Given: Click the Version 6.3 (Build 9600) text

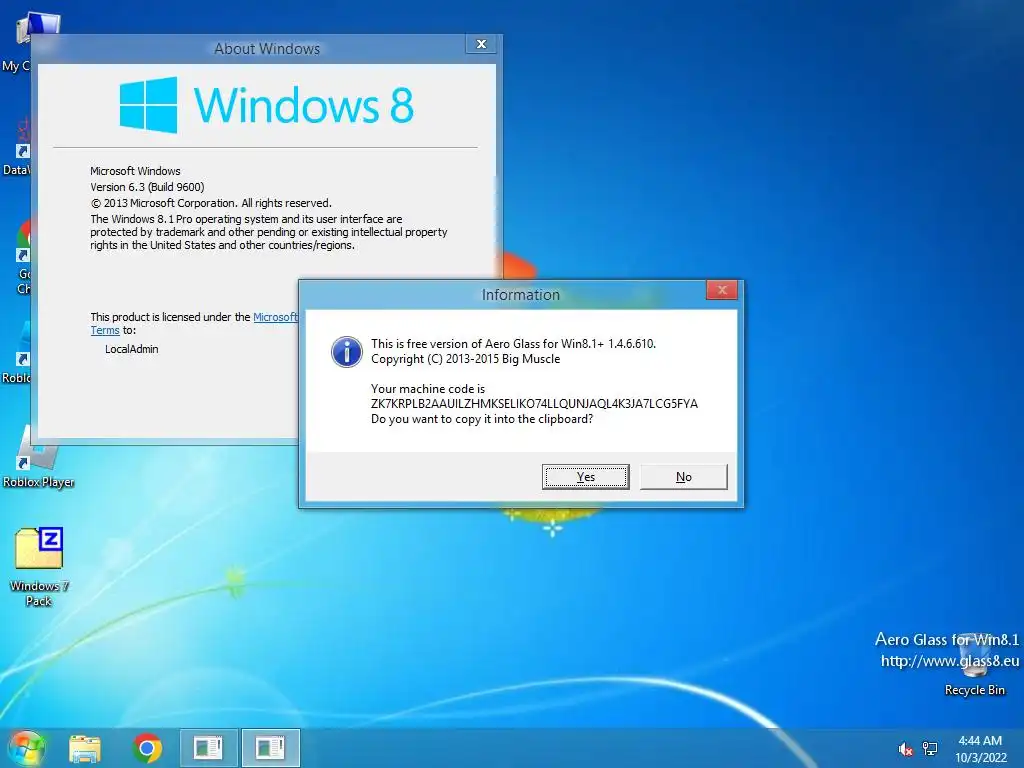Looking at the screenshot, I should (x=147, y=187).
